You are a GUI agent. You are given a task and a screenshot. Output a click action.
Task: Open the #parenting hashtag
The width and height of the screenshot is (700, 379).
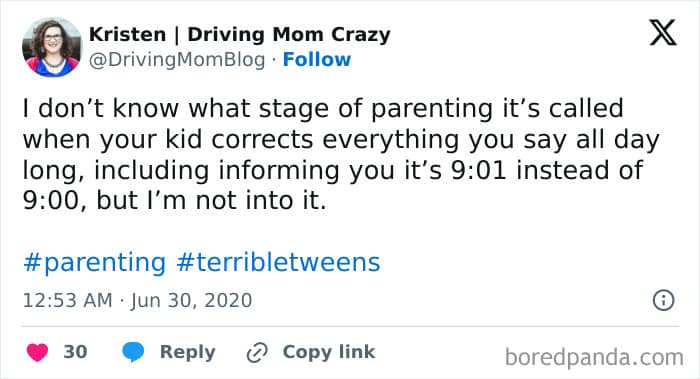coord(94,262)
